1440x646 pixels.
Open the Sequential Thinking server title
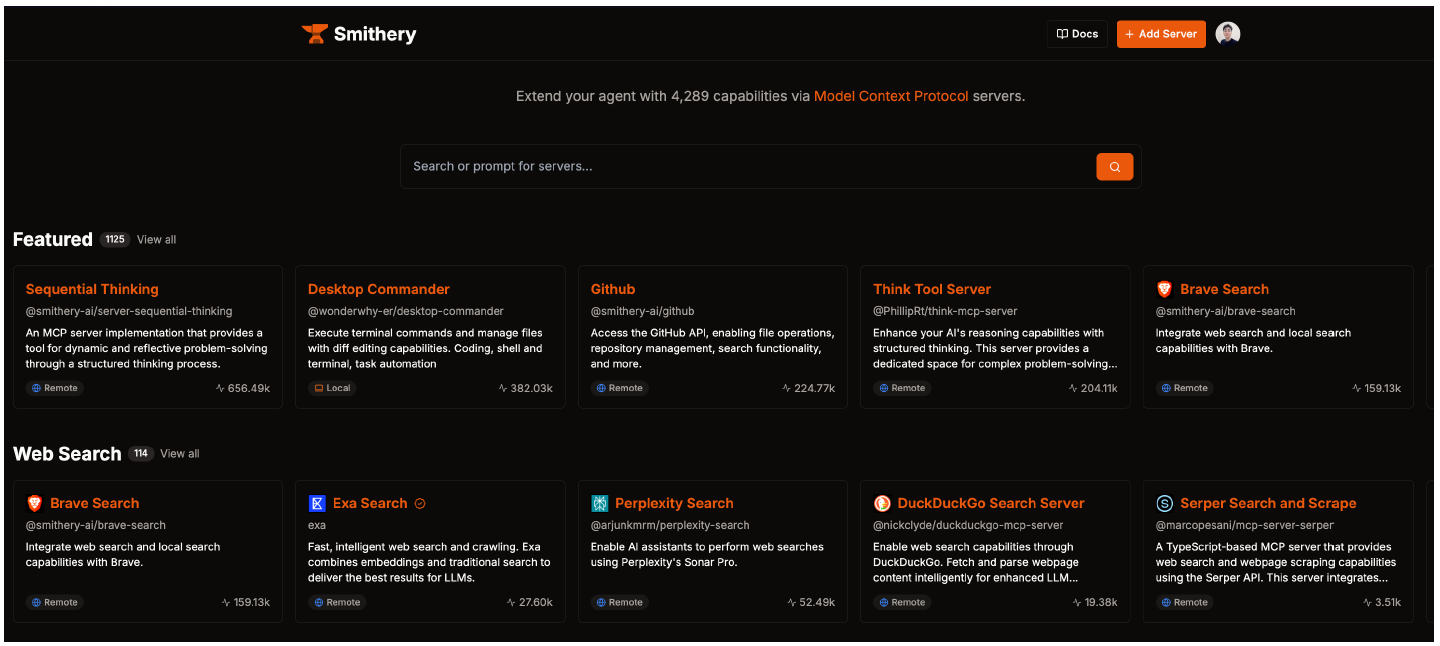pos(92,289)
